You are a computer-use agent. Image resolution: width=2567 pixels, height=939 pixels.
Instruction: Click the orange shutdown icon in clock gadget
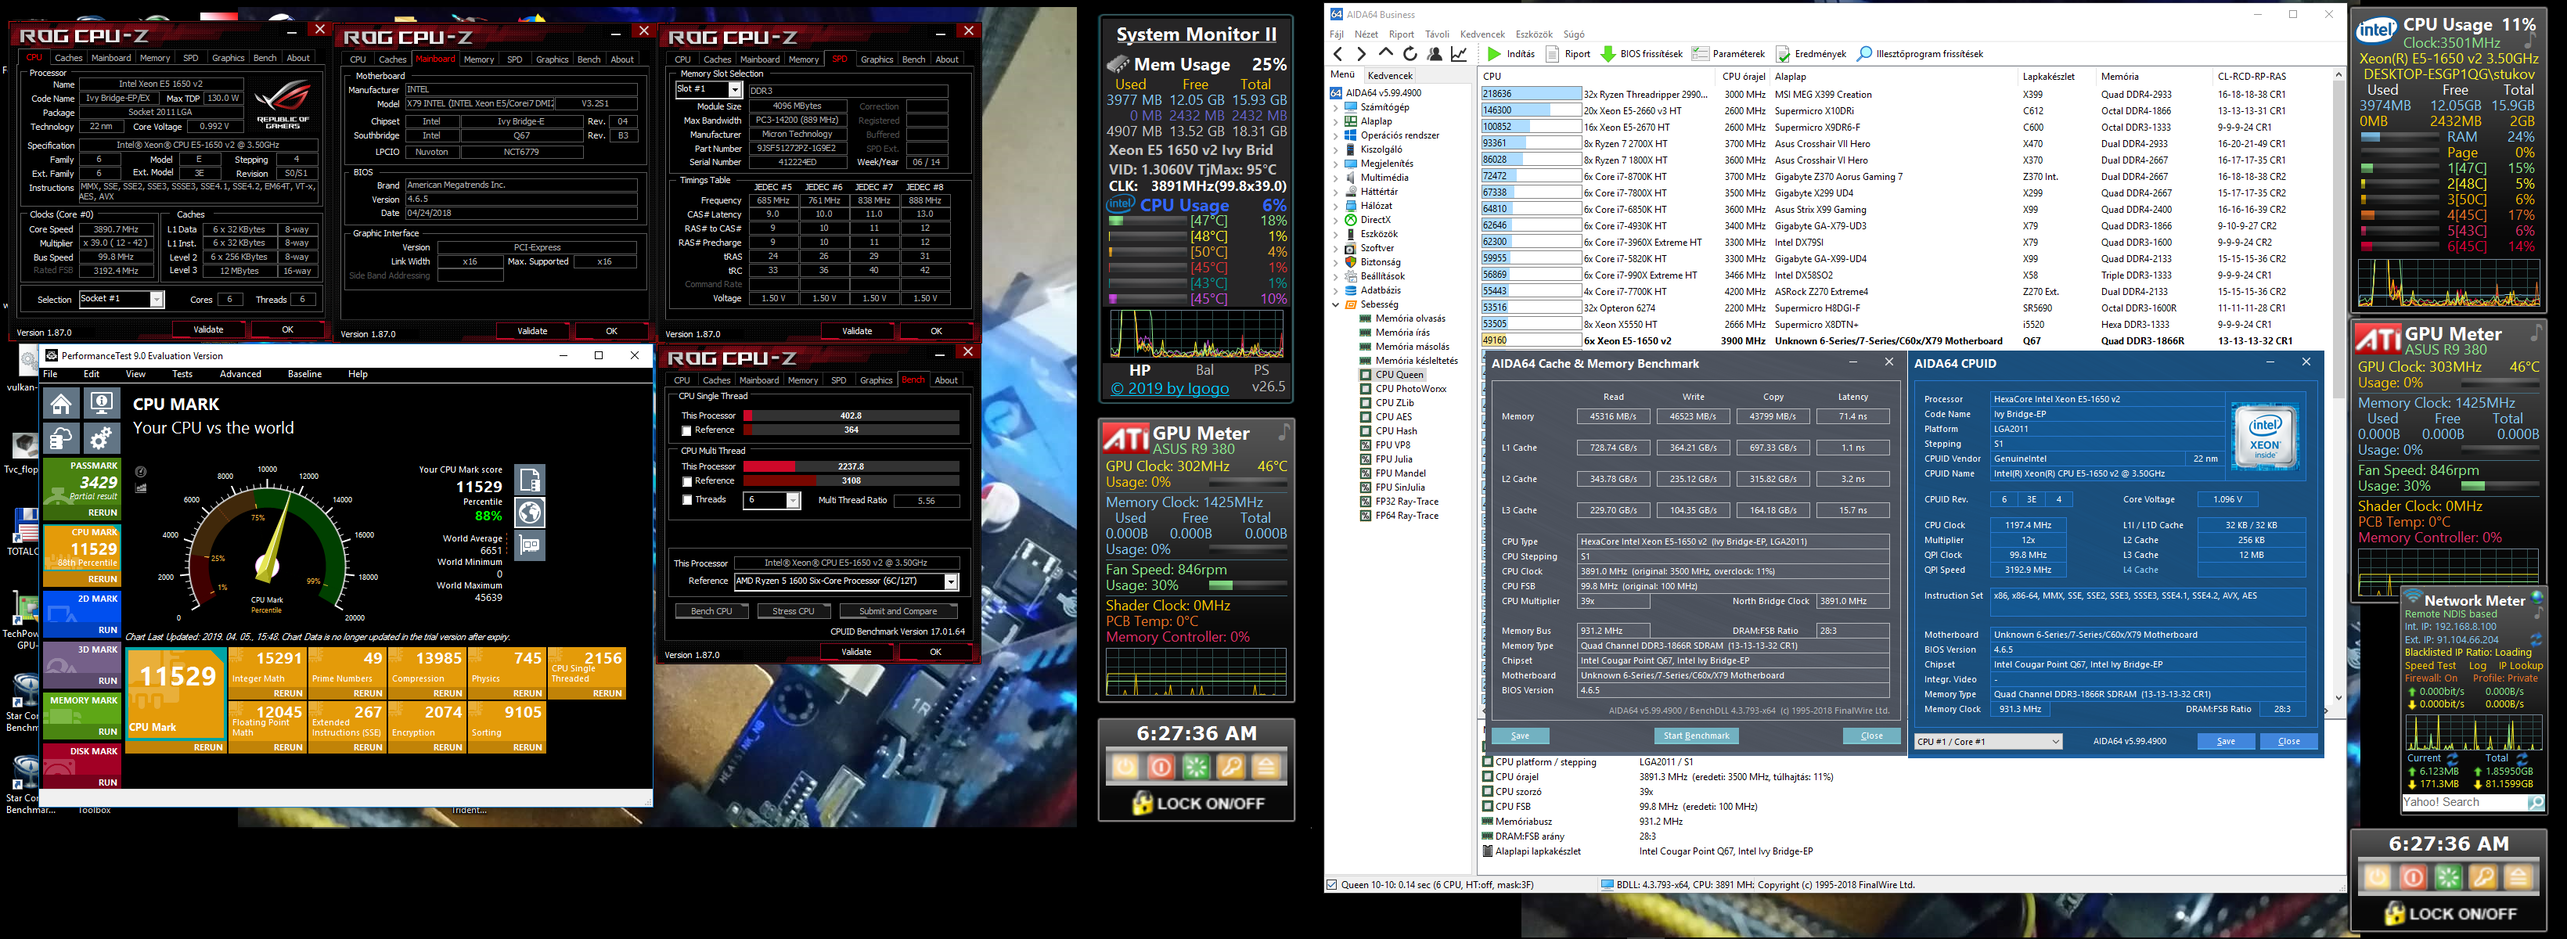(x=1161, y=768)
